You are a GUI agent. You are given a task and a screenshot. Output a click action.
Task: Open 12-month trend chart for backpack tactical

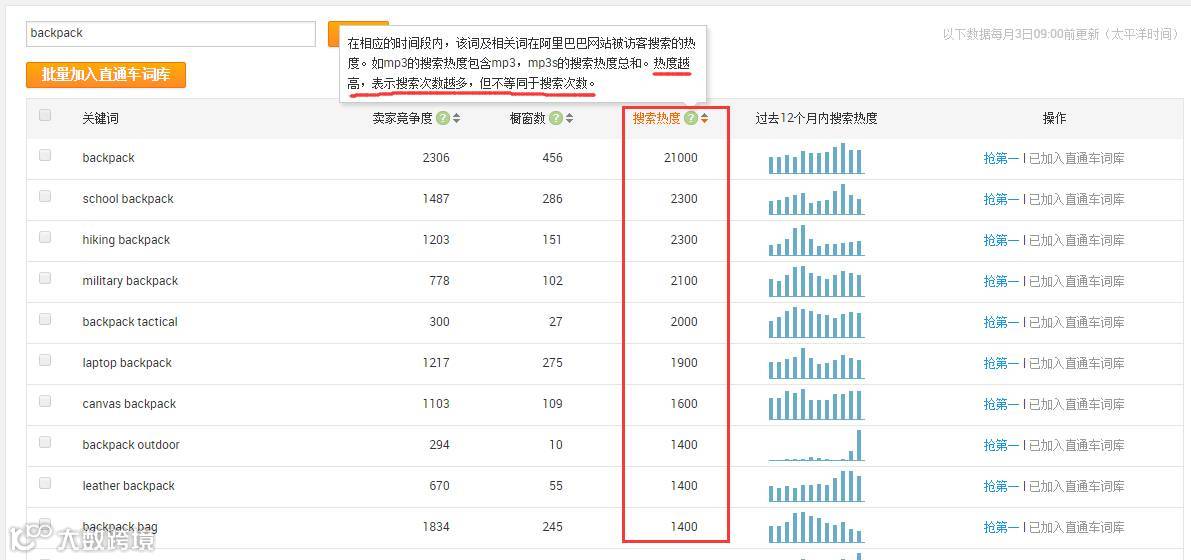click(x=817, y=322)
